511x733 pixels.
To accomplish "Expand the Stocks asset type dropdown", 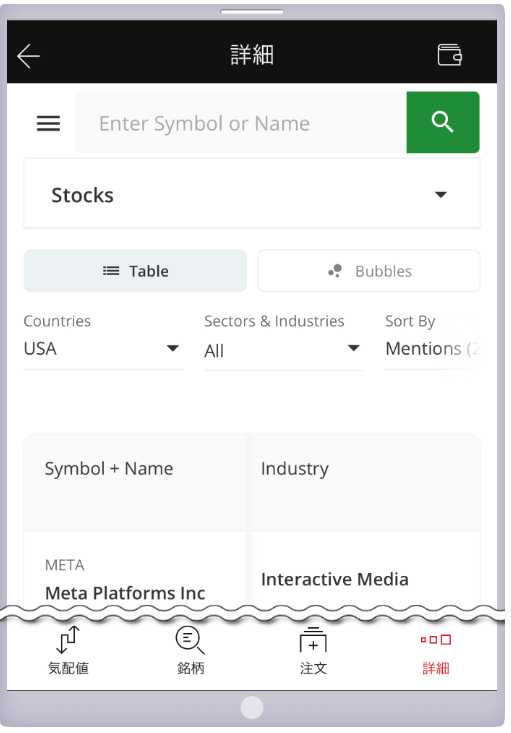I will tap(252, 194).
